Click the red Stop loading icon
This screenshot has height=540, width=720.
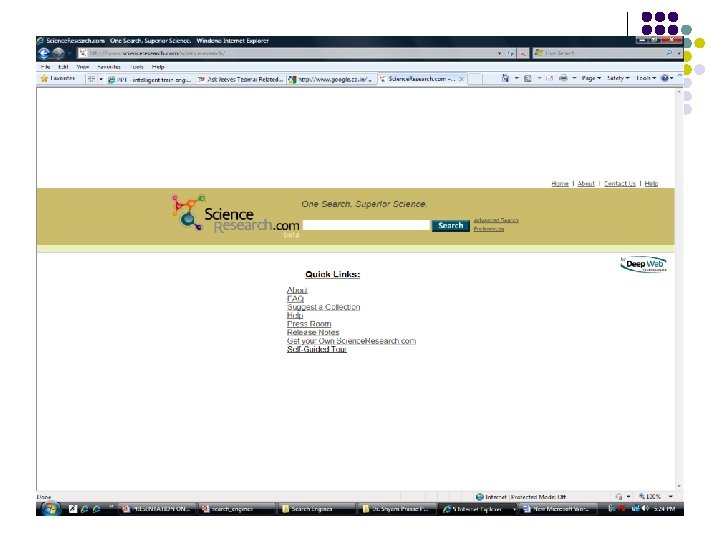pos(523,54)
